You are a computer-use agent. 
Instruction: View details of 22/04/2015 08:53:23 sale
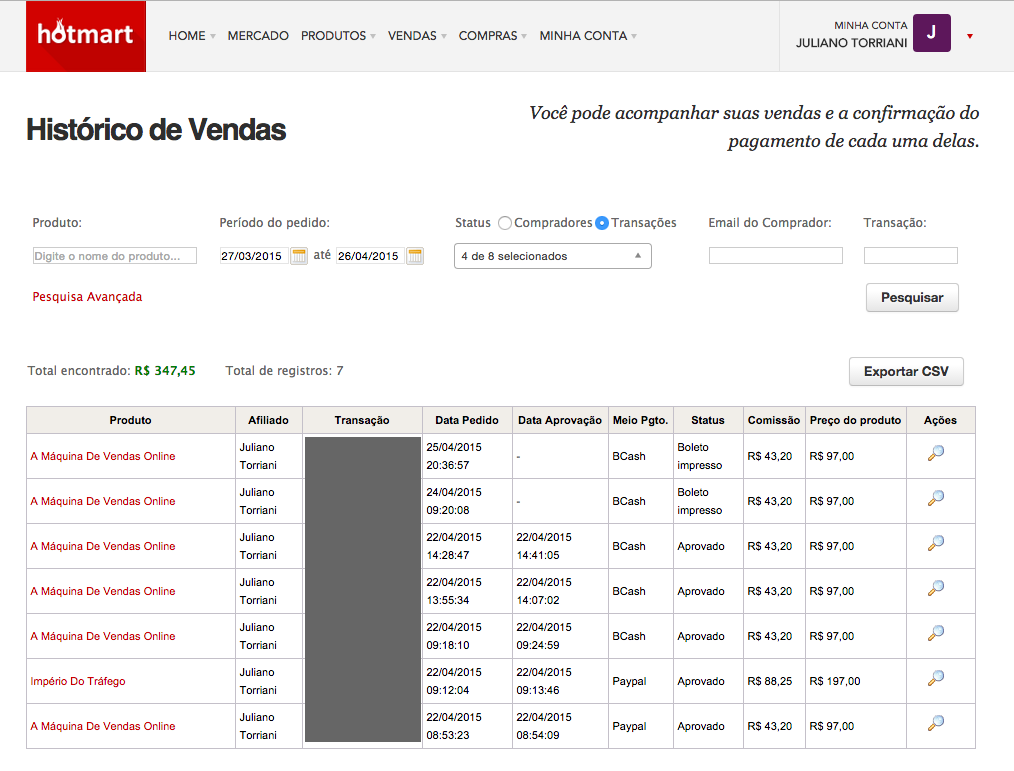tap(936, 723)
